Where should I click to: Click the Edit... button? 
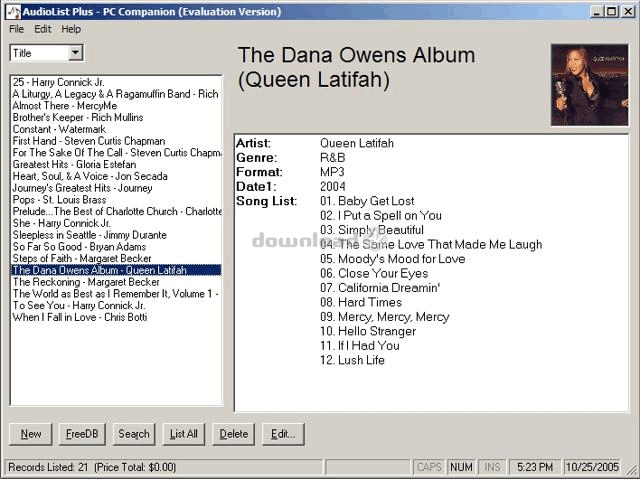pyautogui.click(x=283, y=434)
